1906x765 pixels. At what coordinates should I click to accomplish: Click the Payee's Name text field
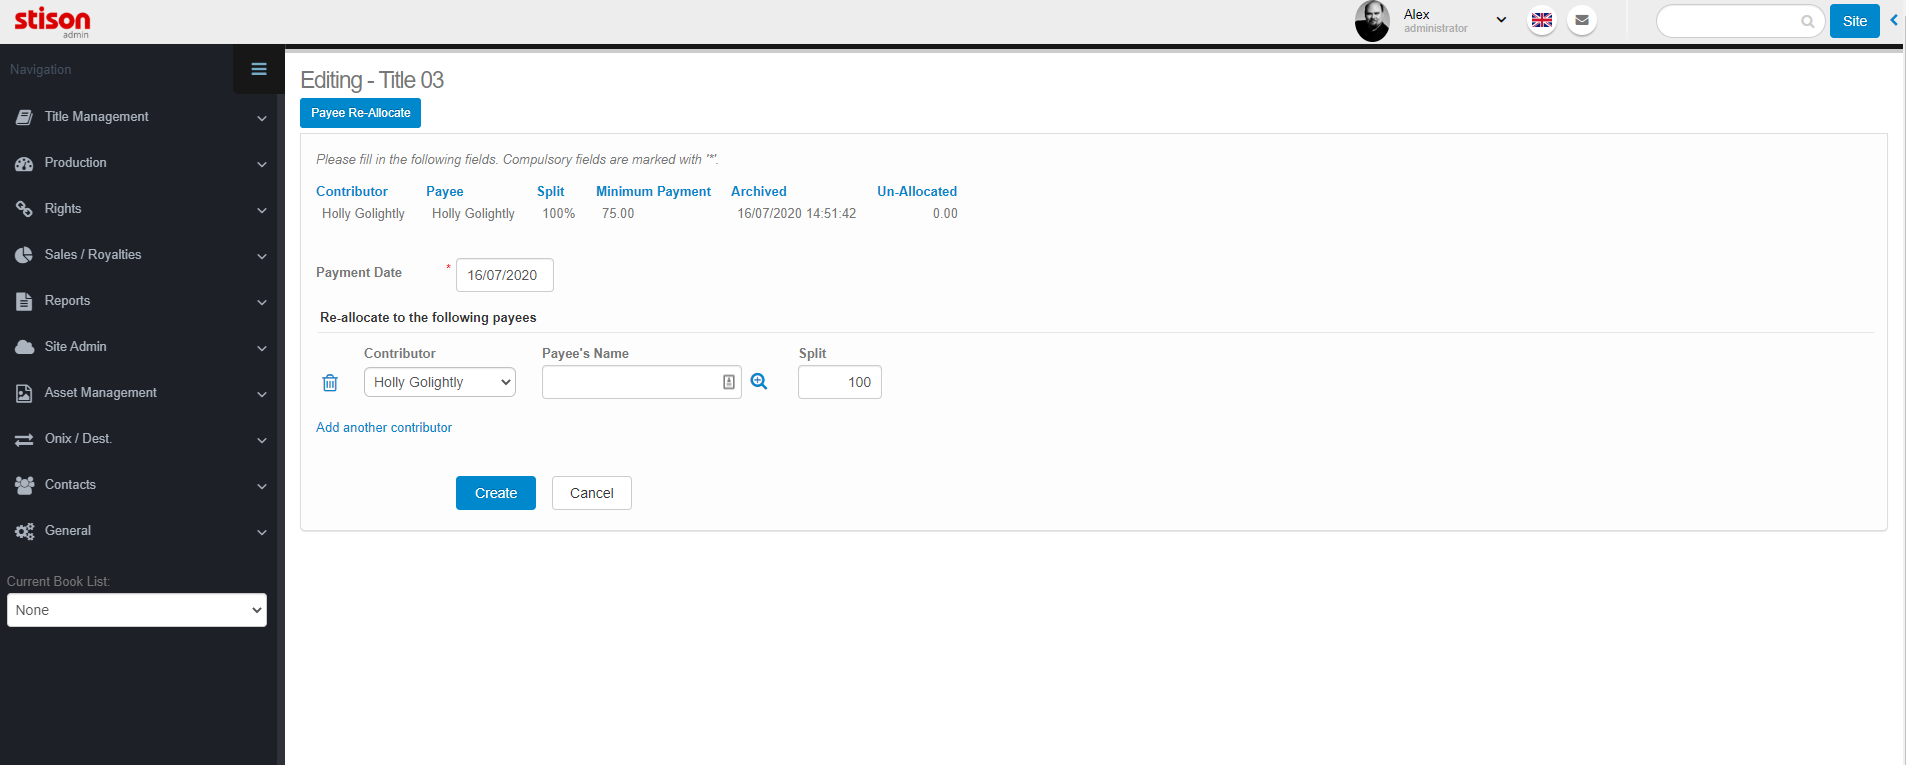click(x=630, y=382)
